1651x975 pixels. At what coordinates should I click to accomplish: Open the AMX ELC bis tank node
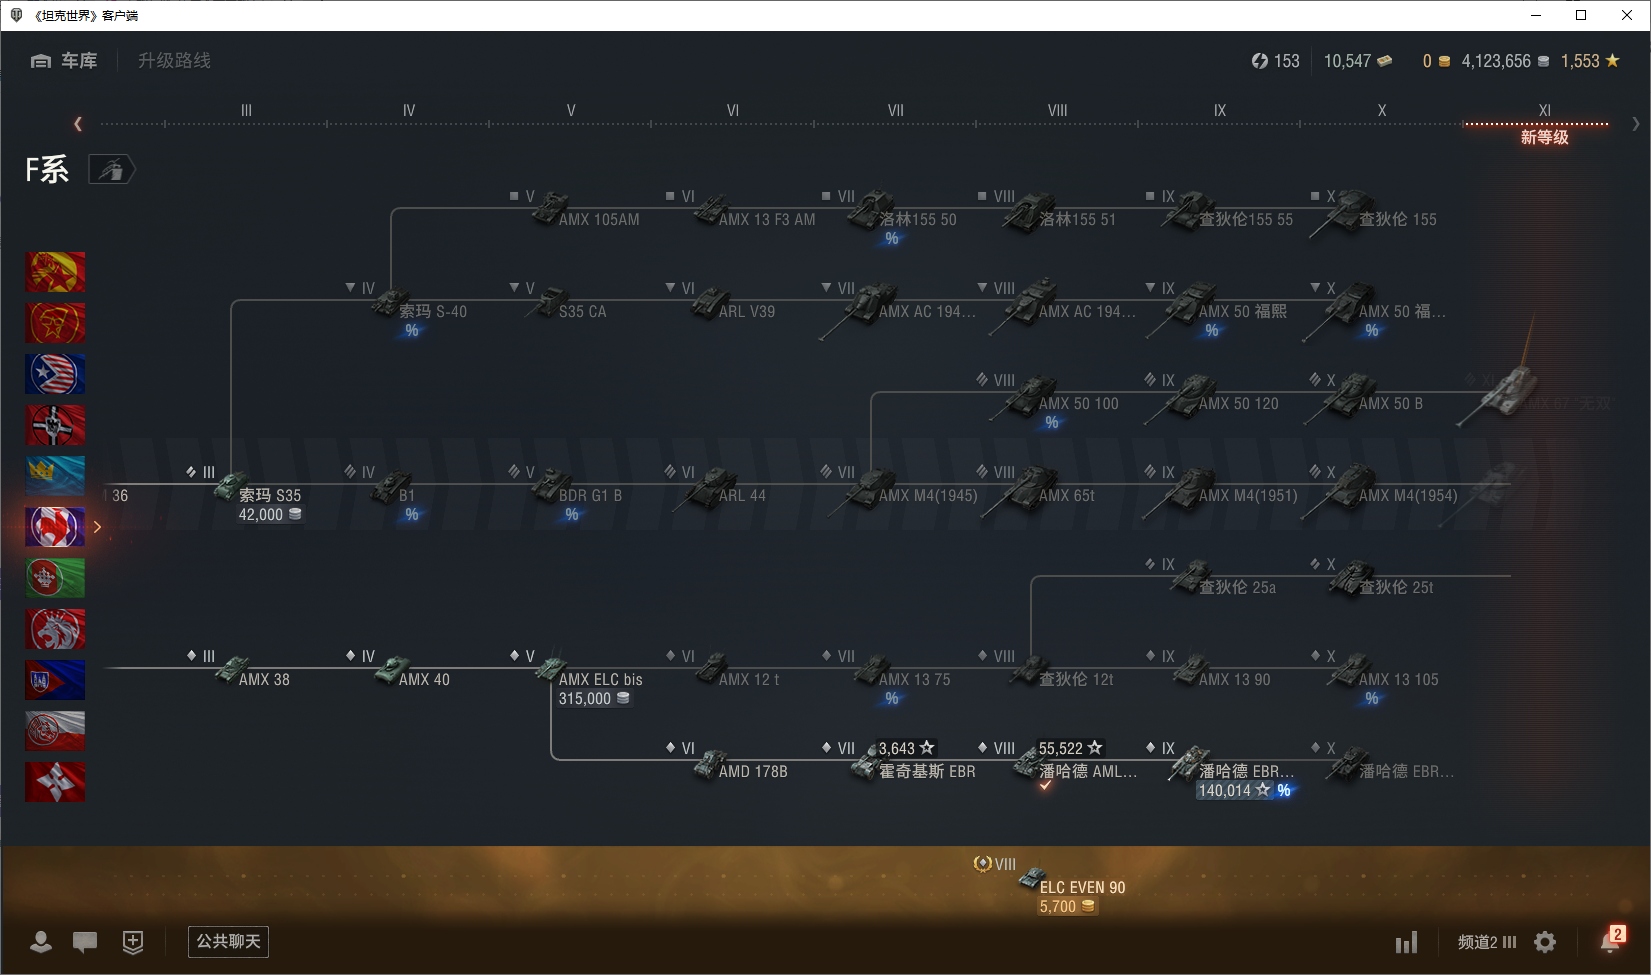pyautogui.click(x=590, y=680)
